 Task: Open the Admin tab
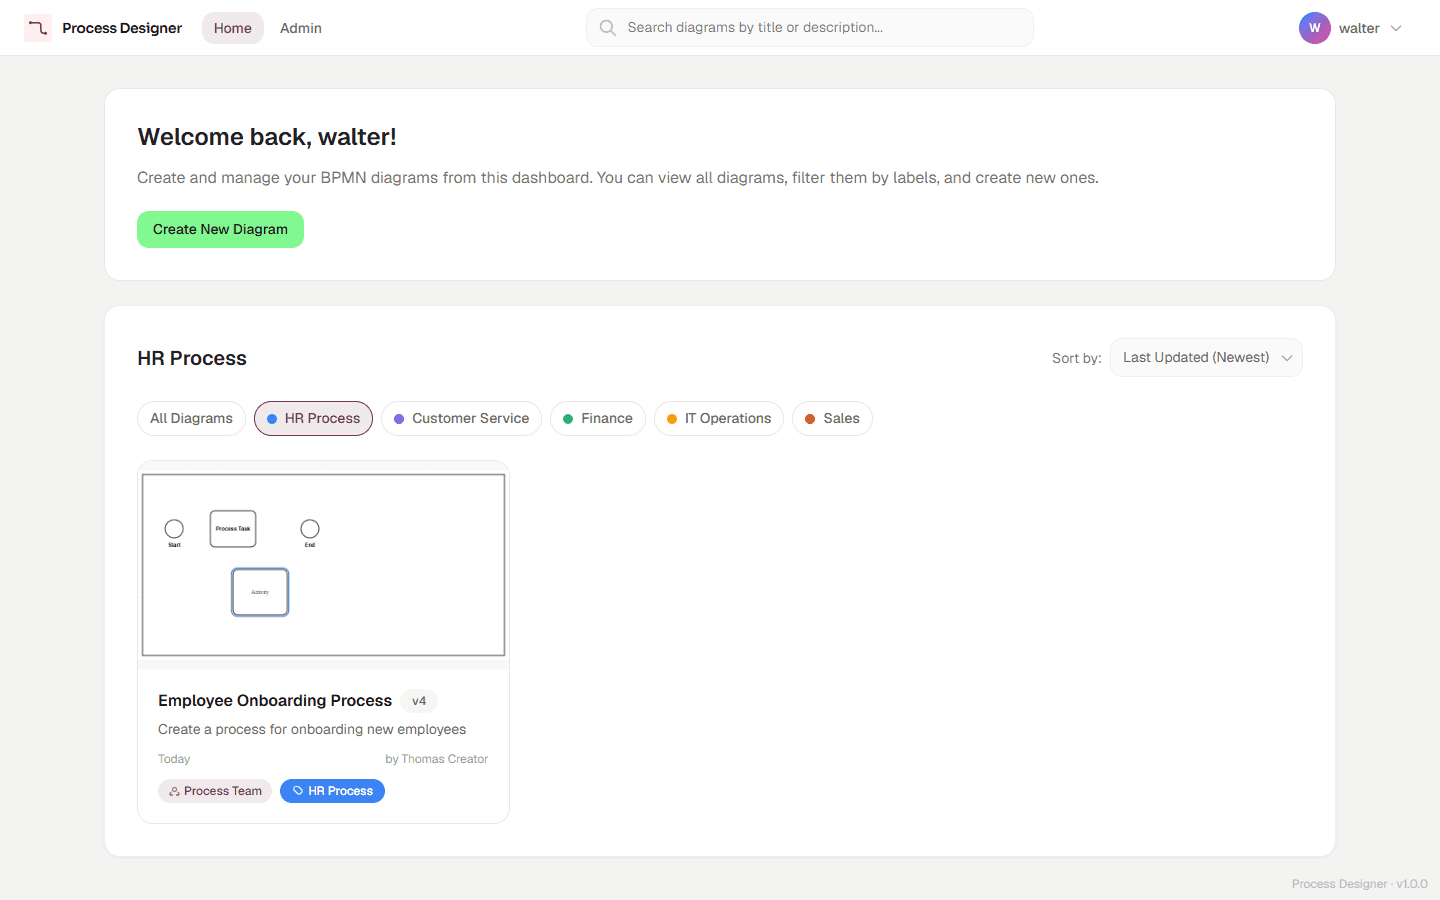tap(301, 28)
